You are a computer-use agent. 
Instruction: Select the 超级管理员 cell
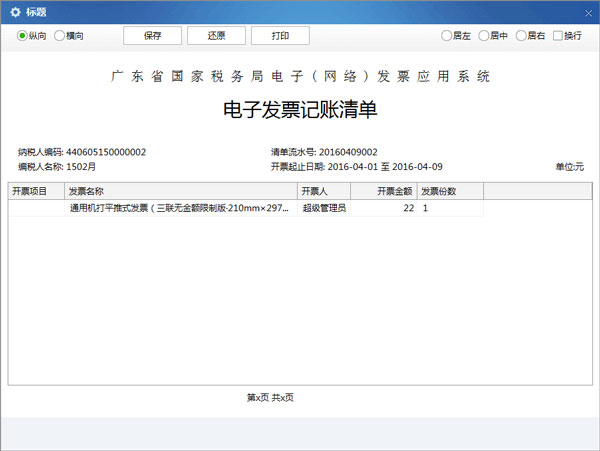tap(323, 208)
